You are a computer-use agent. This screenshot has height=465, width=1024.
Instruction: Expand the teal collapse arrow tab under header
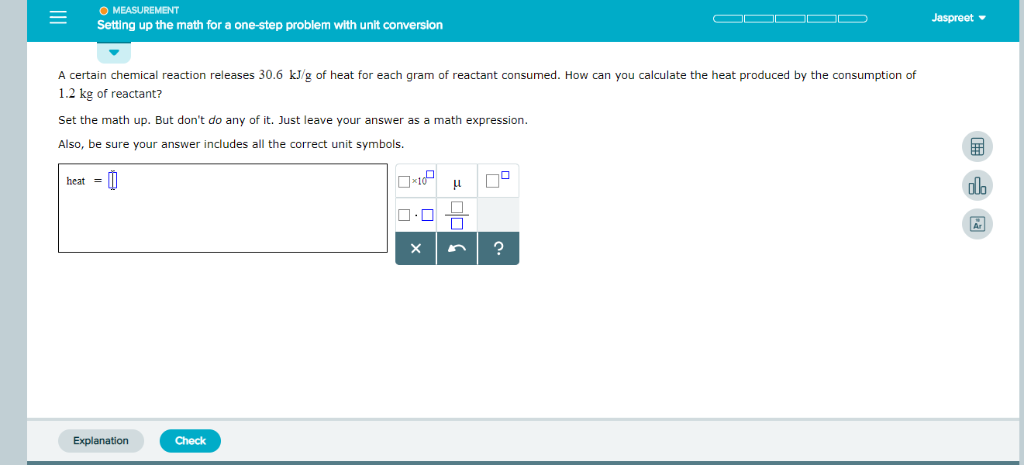[x=114, y=52]
